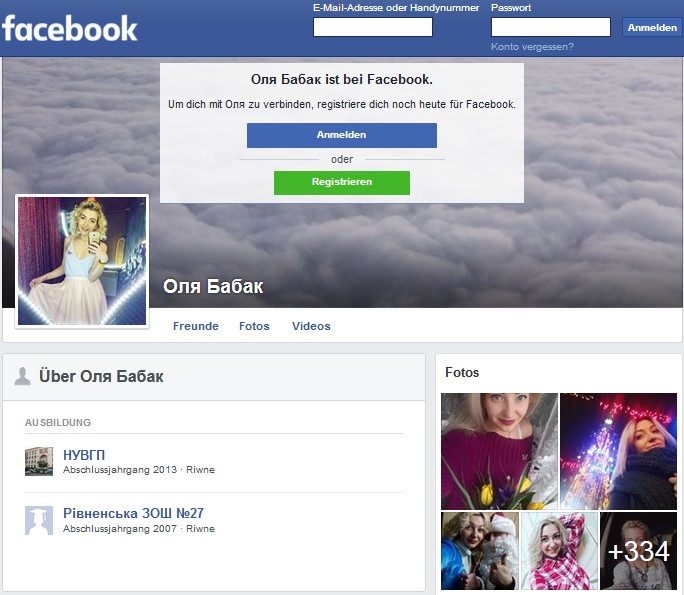Open the Konto vergessen? link
This screenshot has height=595, width=684.
pyautogui.click(x=532, y=47)
